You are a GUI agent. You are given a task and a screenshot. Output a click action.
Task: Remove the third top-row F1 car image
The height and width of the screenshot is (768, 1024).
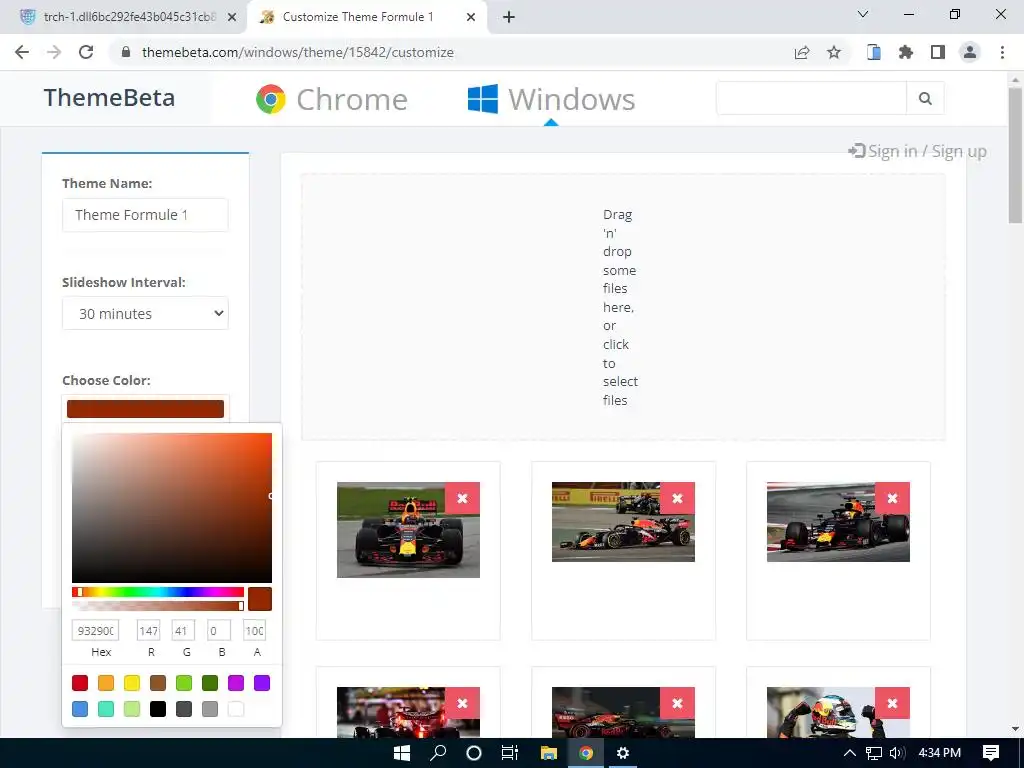(892, 499)
